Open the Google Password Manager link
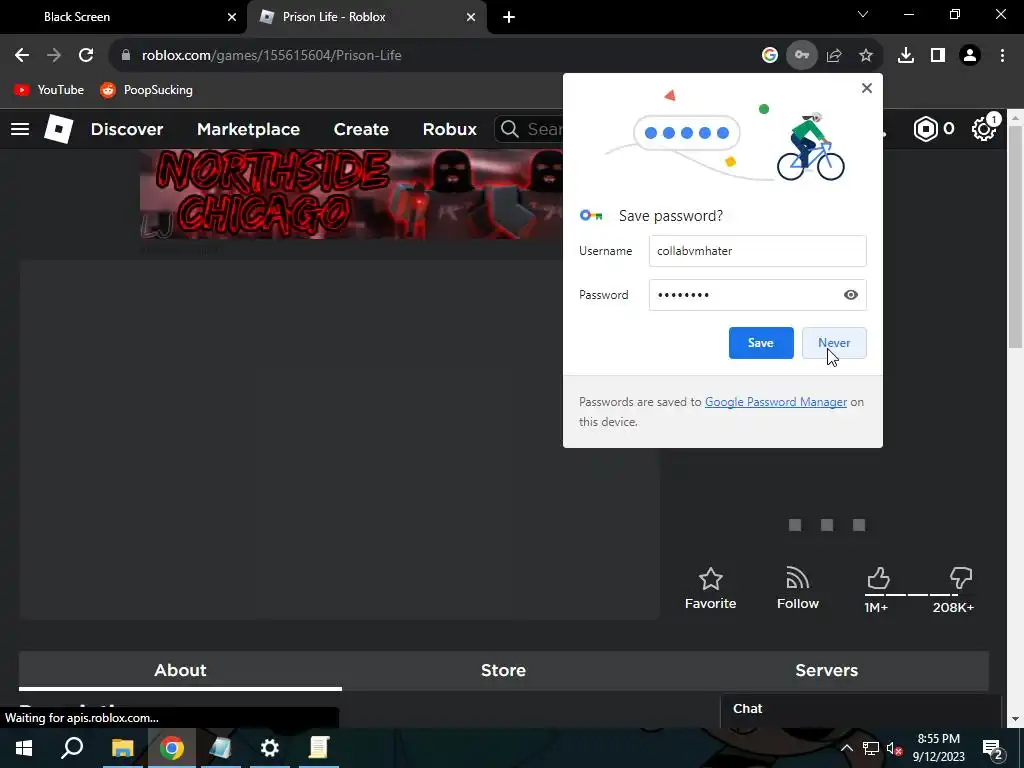 pos(776,402)
